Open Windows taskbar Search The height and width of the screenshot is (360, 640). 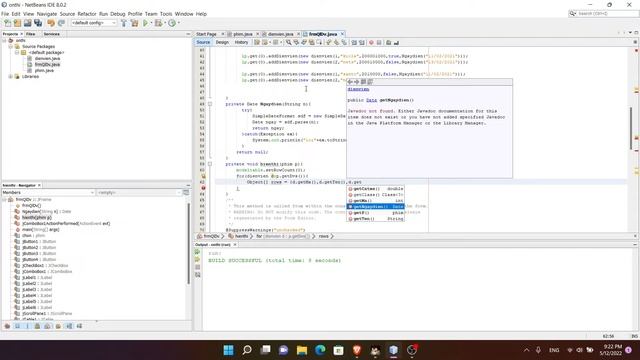tap(247, 350)
